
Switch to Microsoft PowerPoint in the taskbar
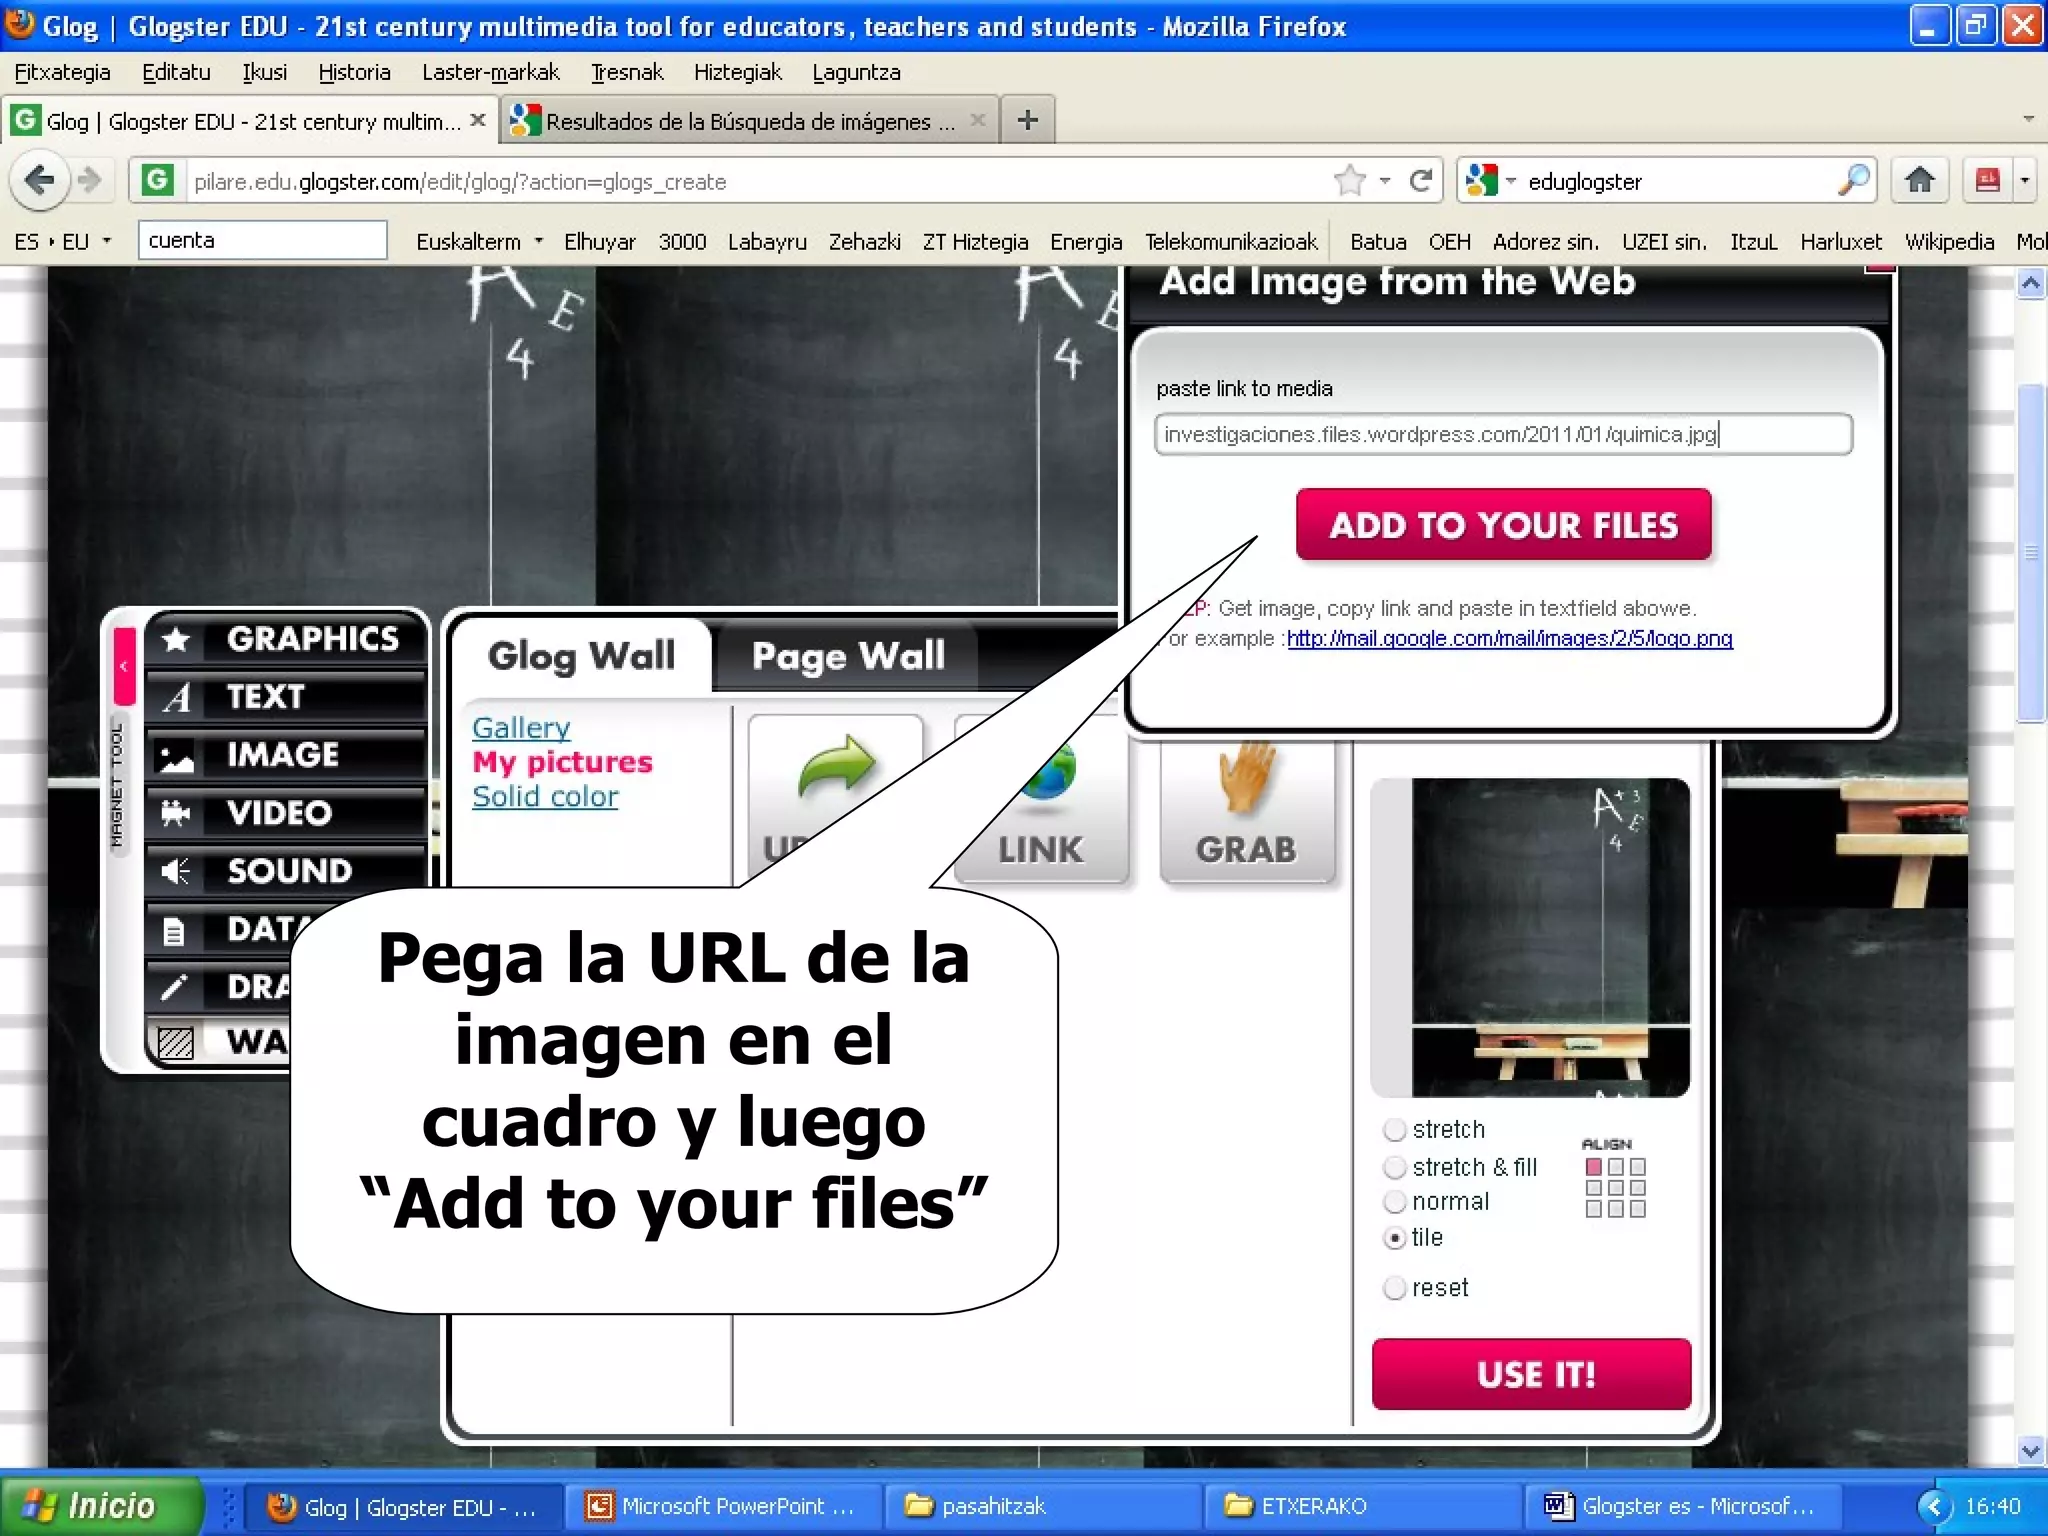(x=722, y=1506)
